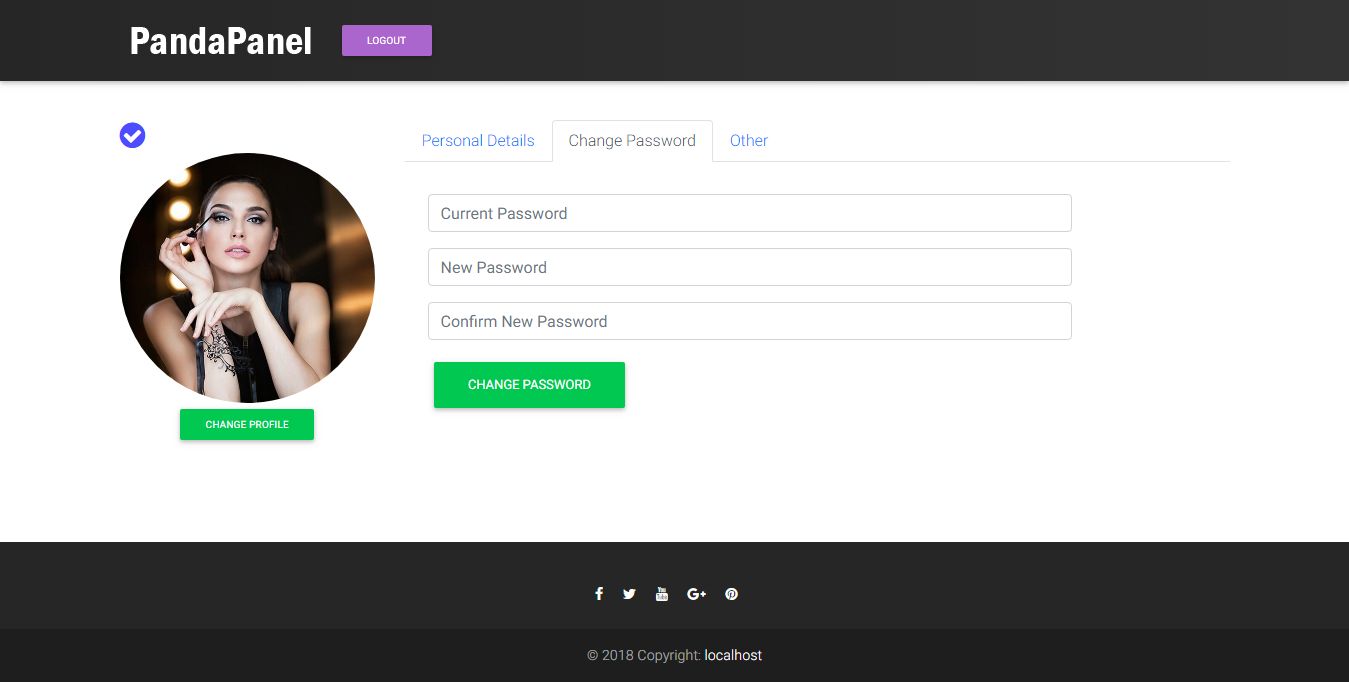Screen dimensions: 1349x682
Task: Submit with the Change Password button
Action: (x=529, y=385)
